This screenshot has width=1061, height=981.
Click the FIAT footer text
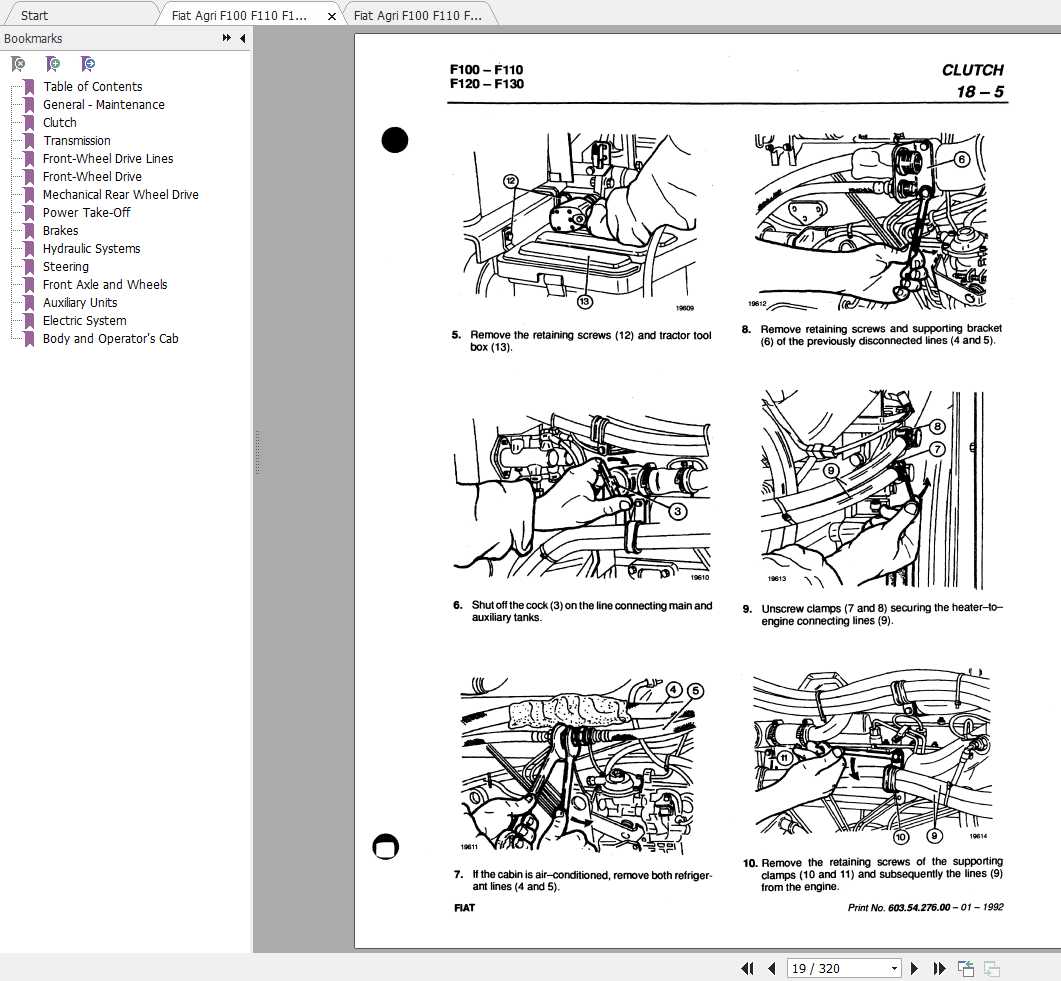(464, 908)
